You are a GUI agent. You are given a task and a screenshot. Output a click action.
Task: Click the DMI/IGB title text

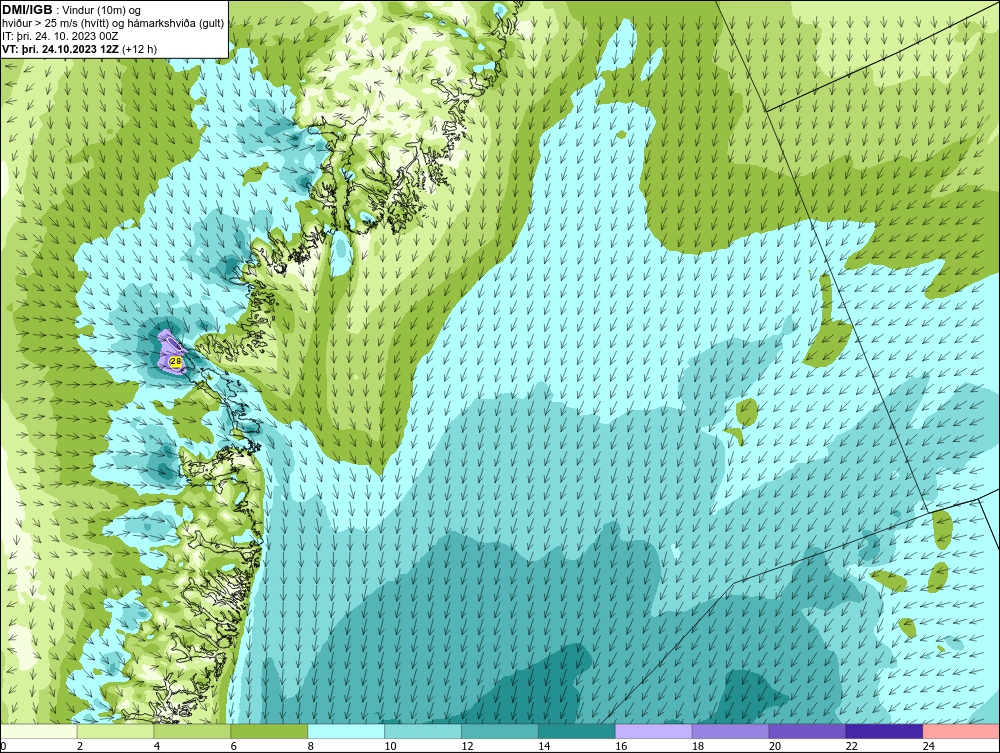click(x=27, y=10)
